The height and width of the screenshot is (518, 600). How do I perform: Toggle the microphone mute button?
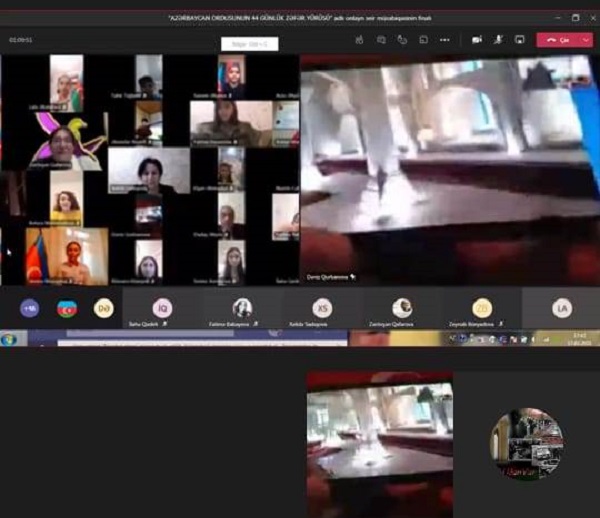[x=498, y=40]
